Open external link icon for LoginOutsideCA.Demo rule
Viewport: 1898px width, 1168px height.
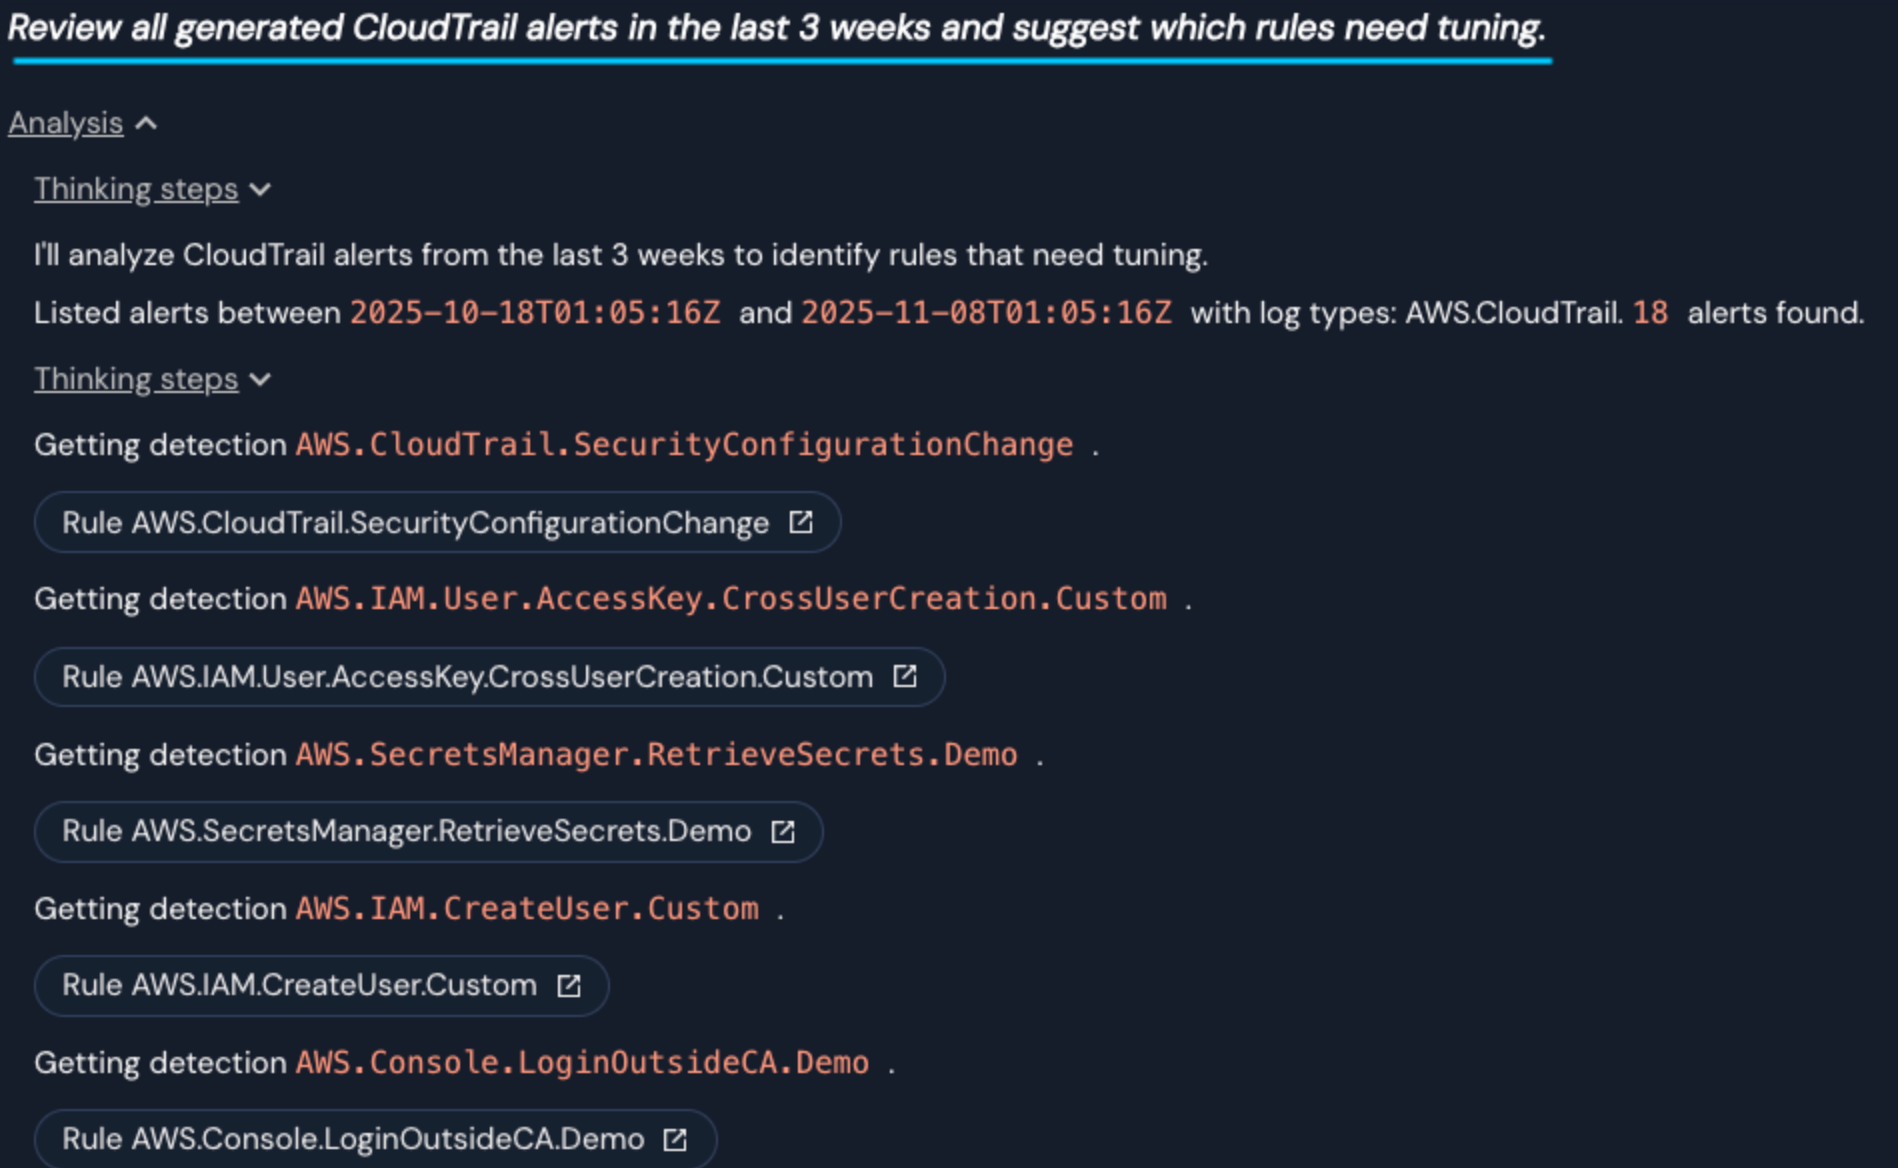tap(676, 1139)
